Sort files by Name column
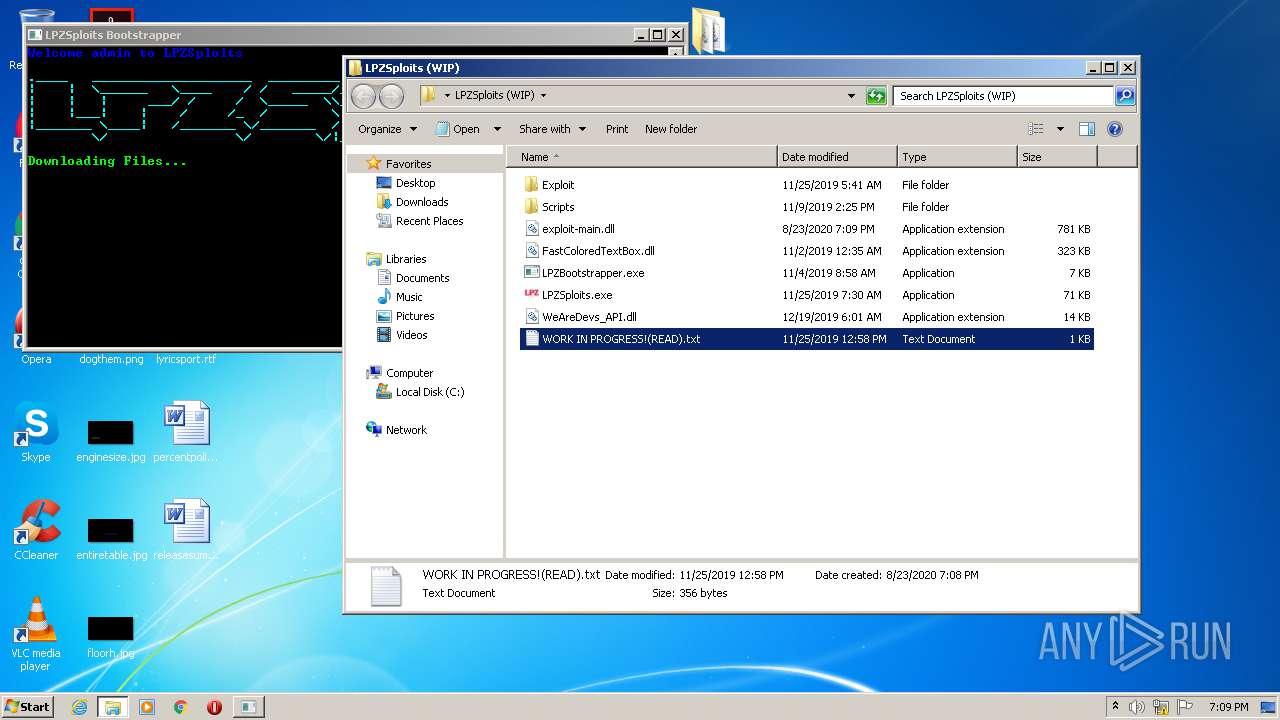 [x=641, y=157]
